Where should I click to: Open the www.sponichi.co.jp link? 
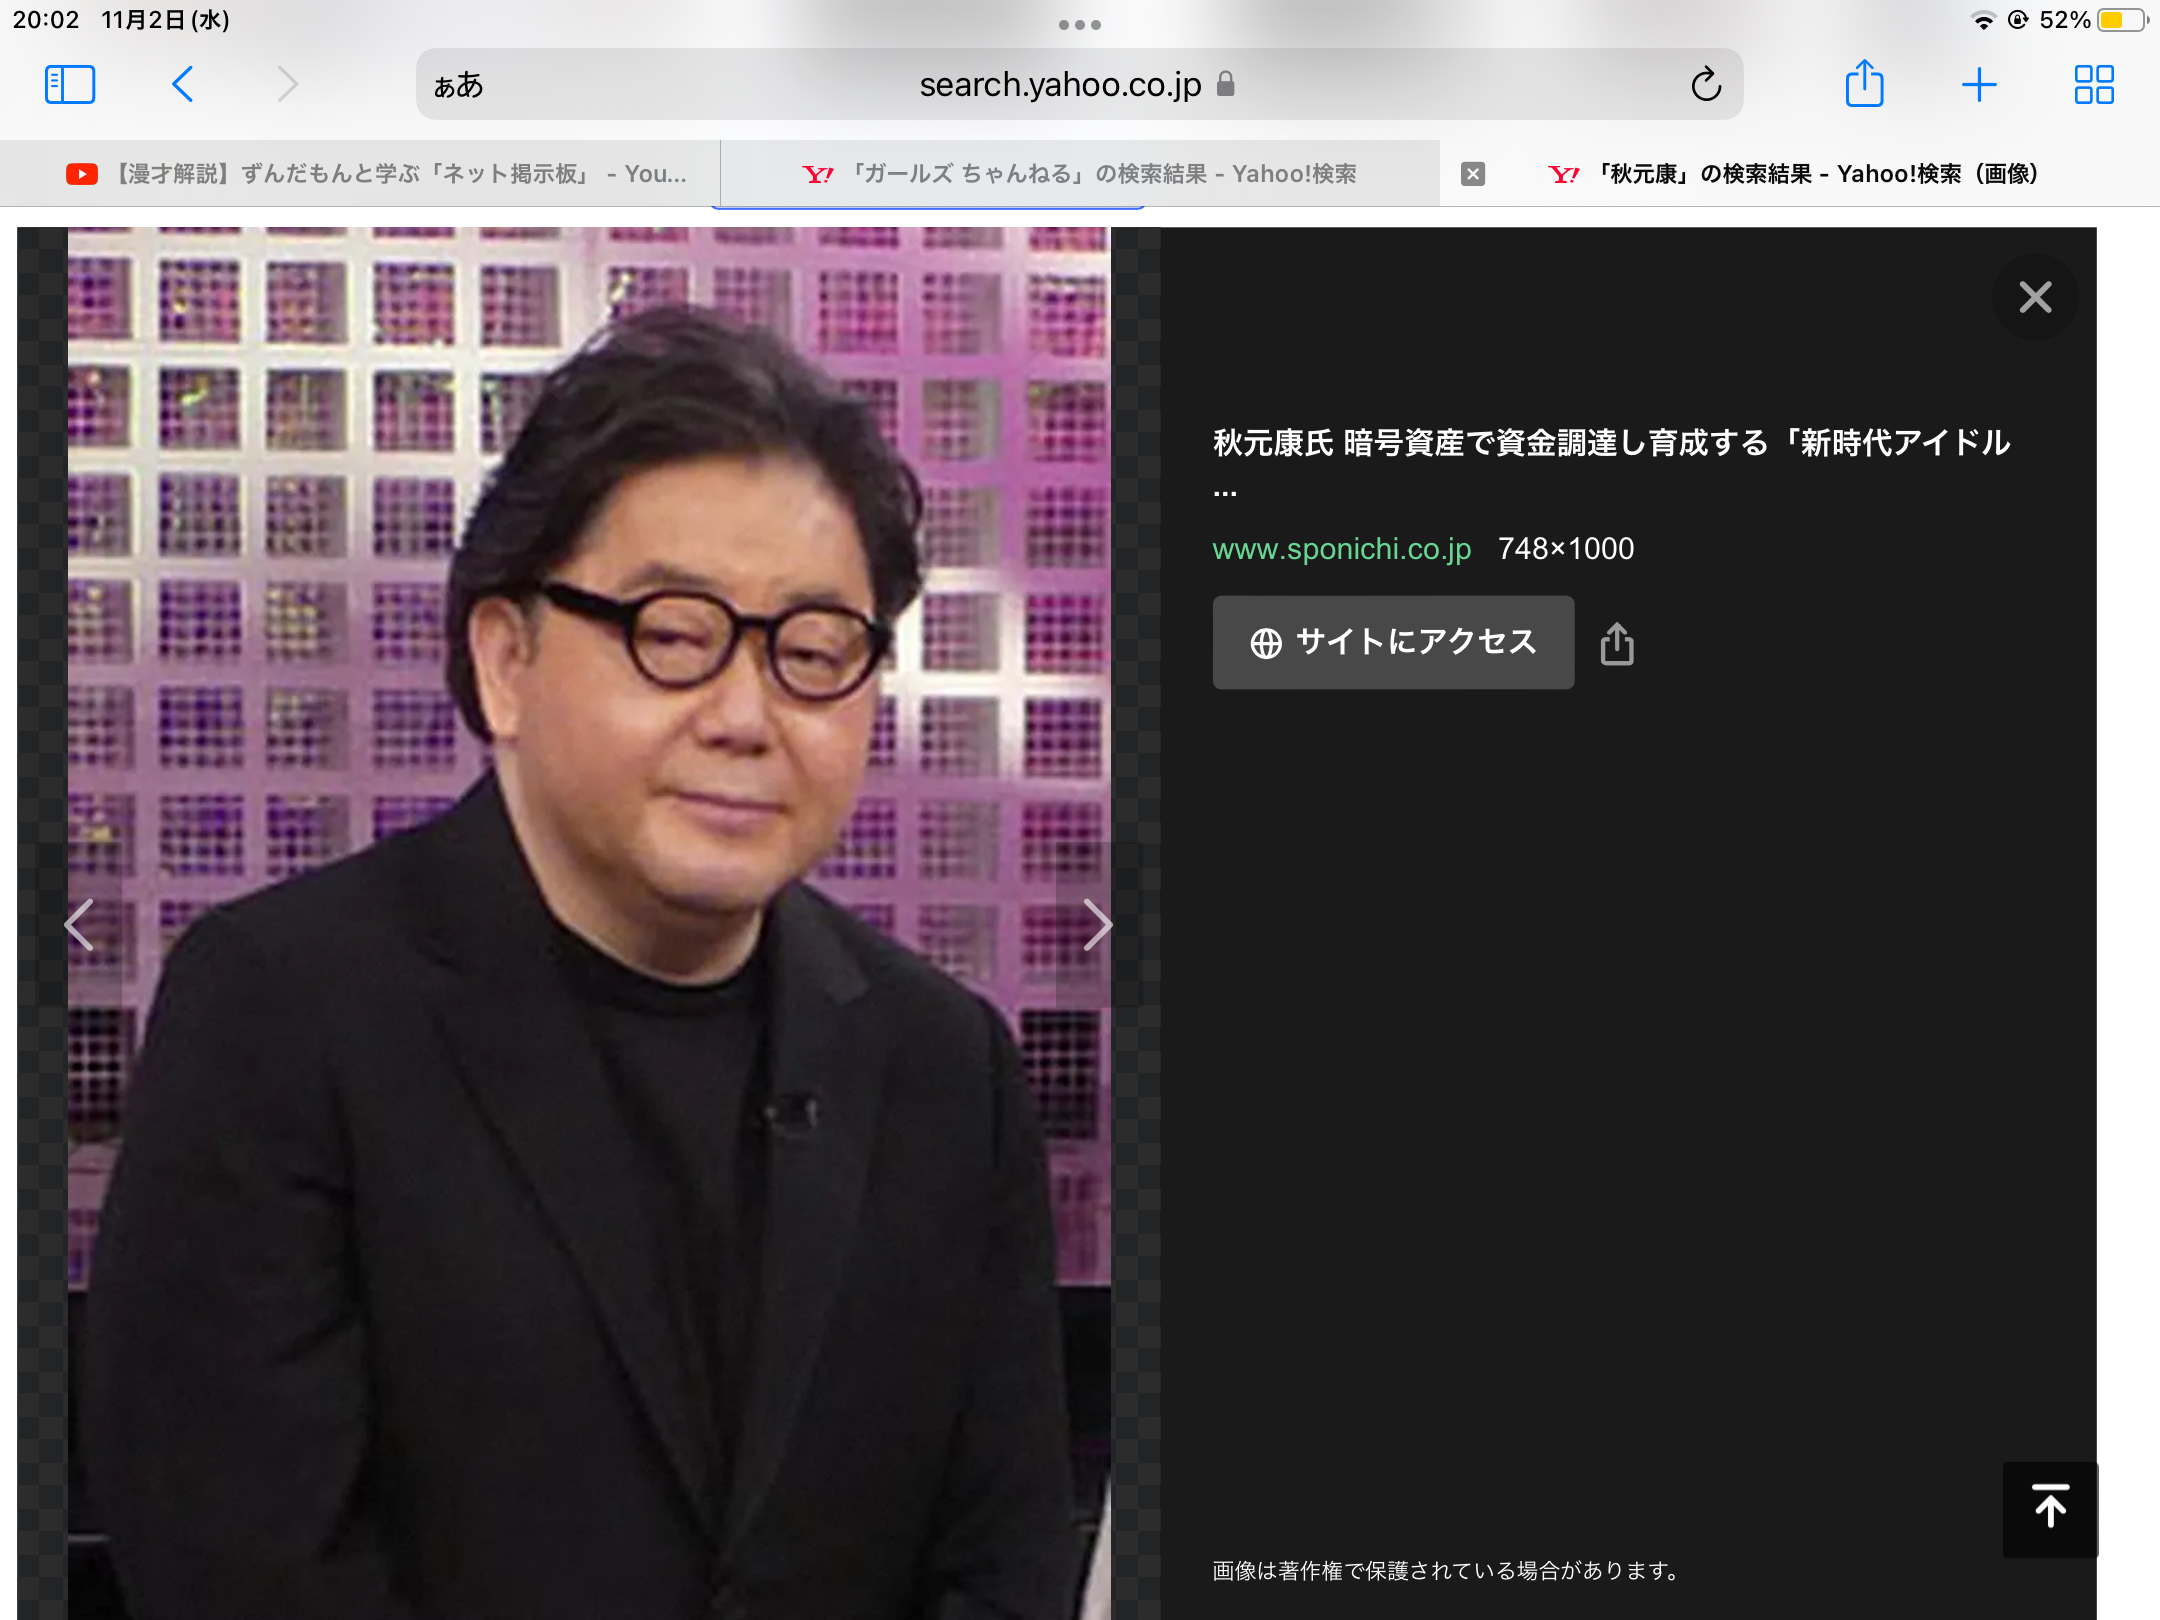1341,549
